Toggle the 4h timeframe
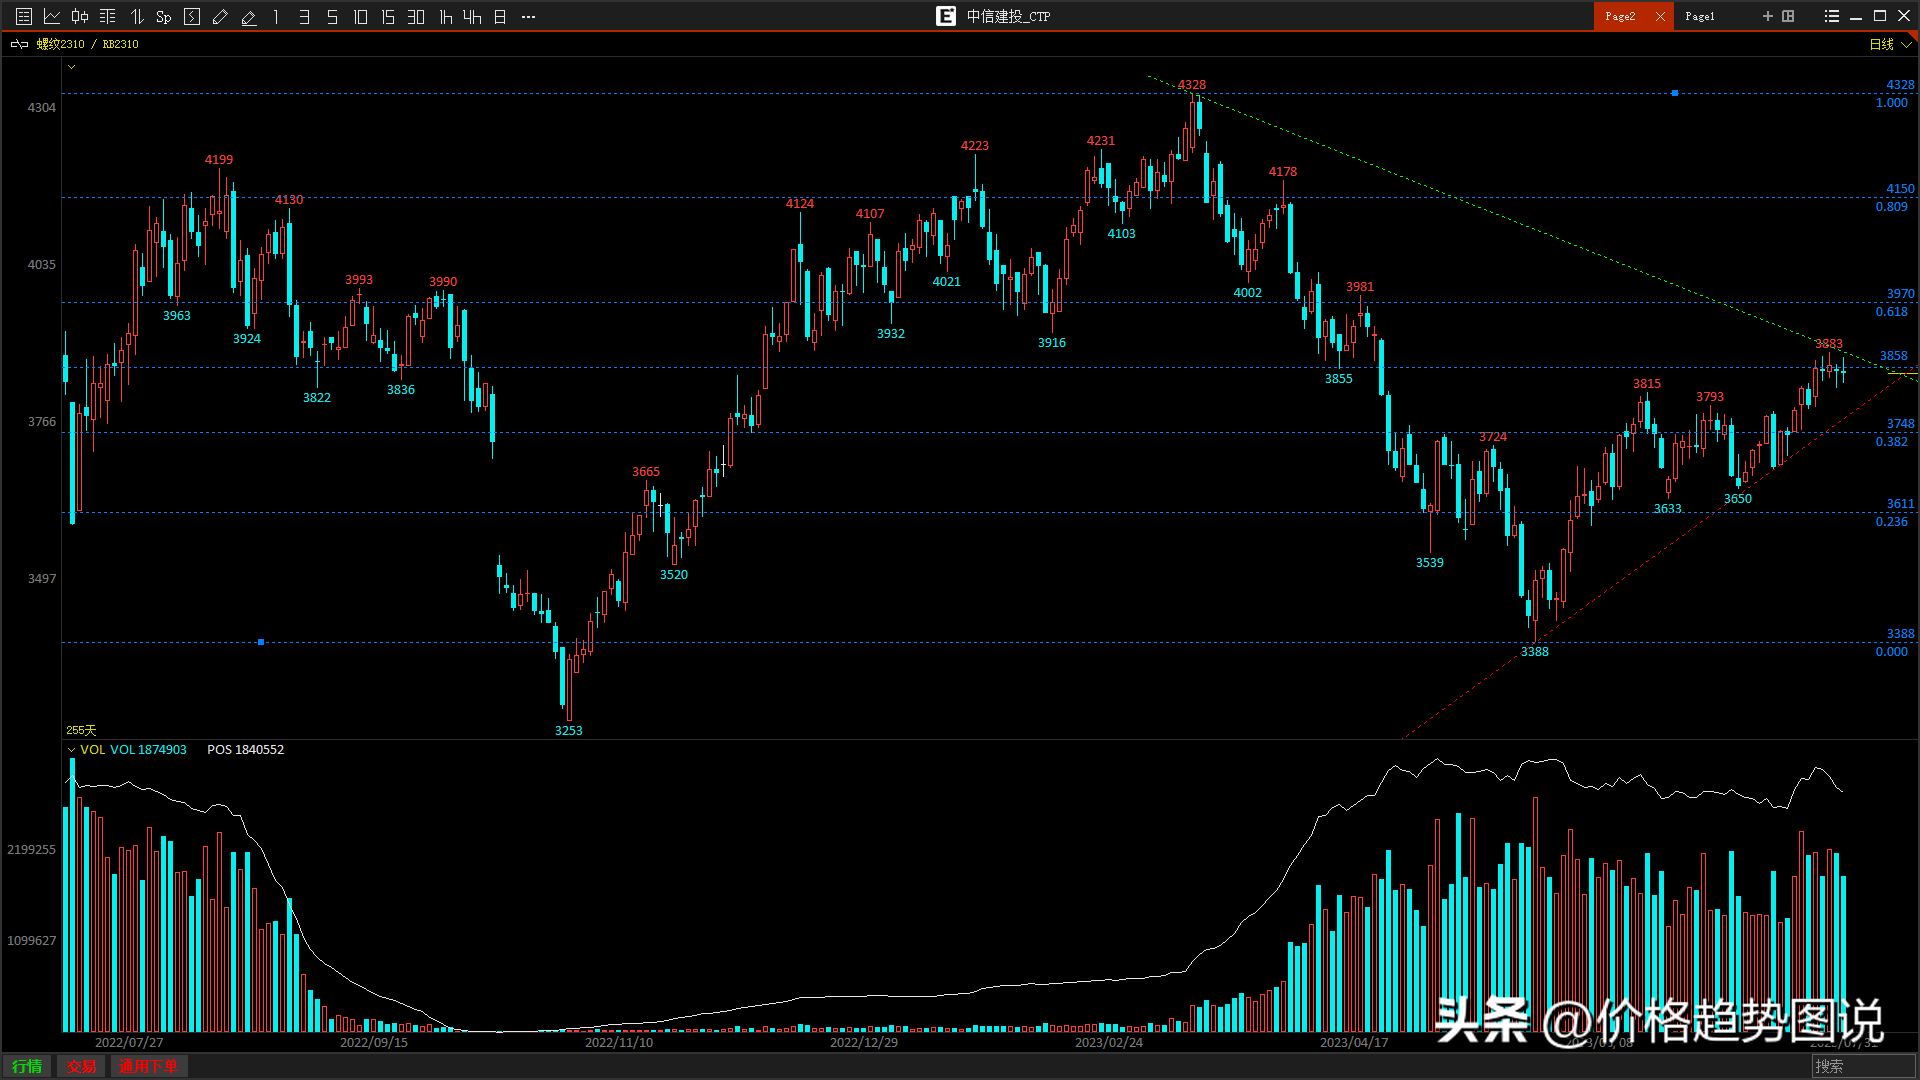This screenshot has height=1080, width=1920. point(472,17)
